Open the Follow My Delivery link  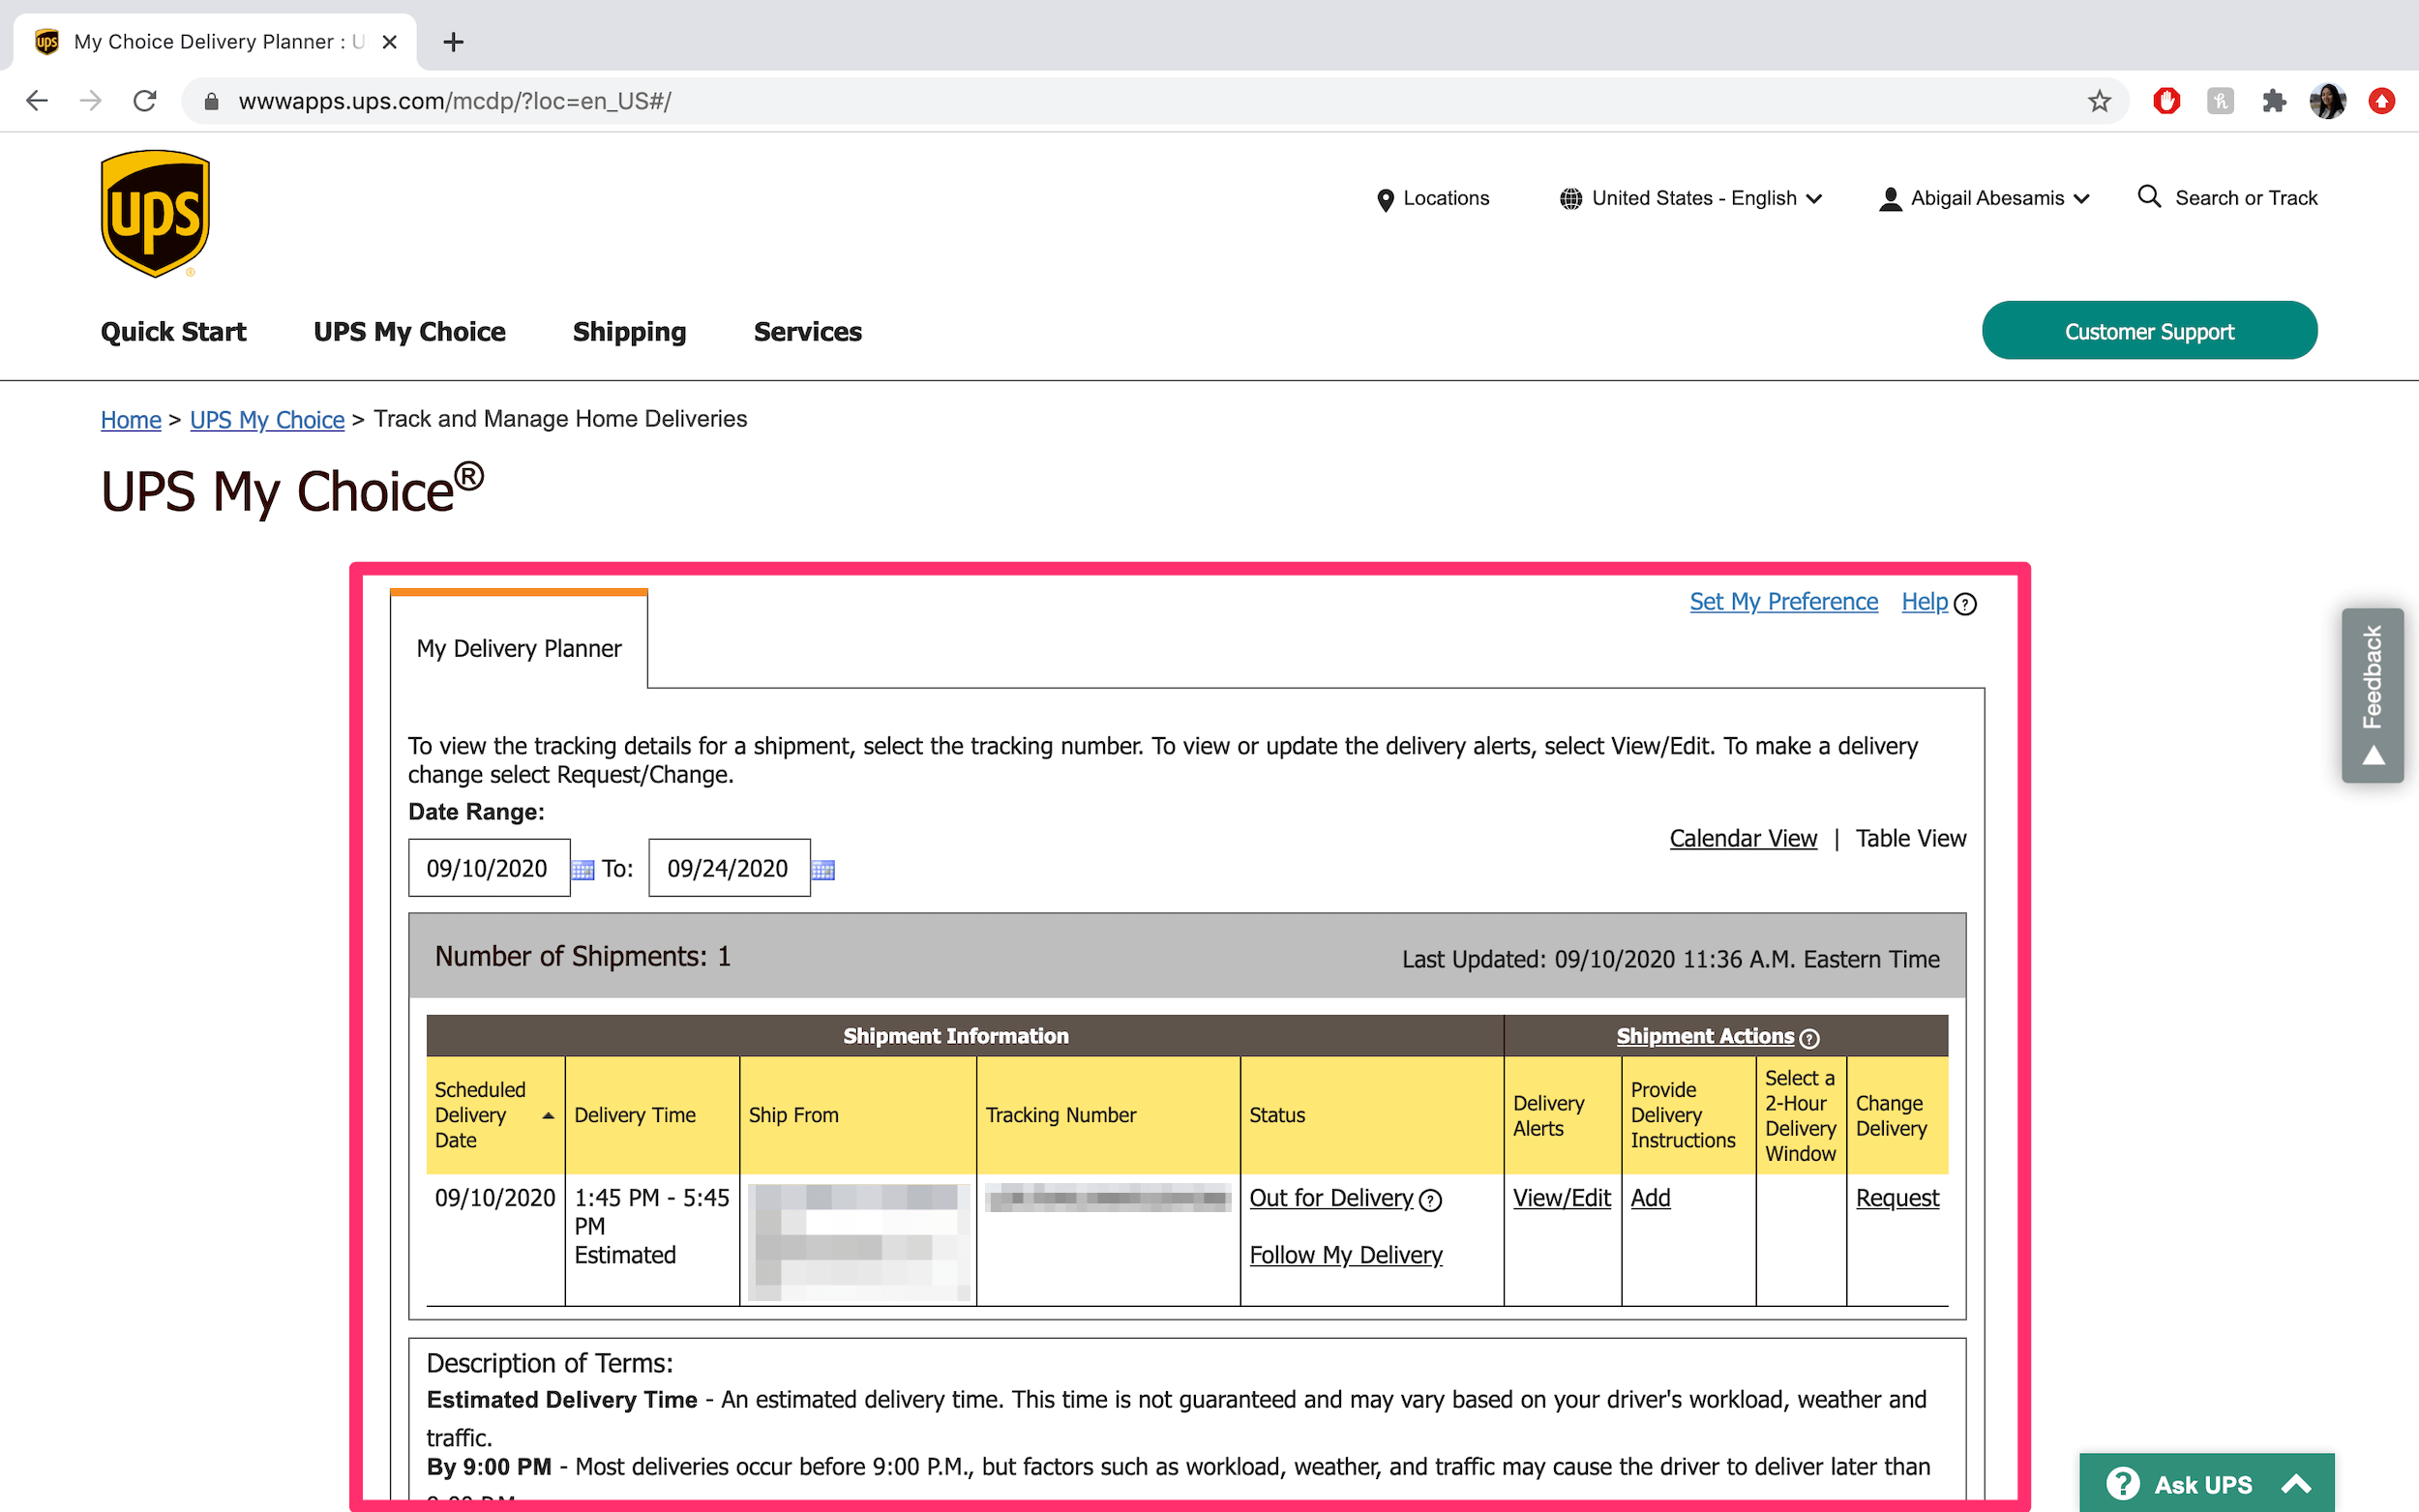pyautogui.click(x=1345, y=1255)
